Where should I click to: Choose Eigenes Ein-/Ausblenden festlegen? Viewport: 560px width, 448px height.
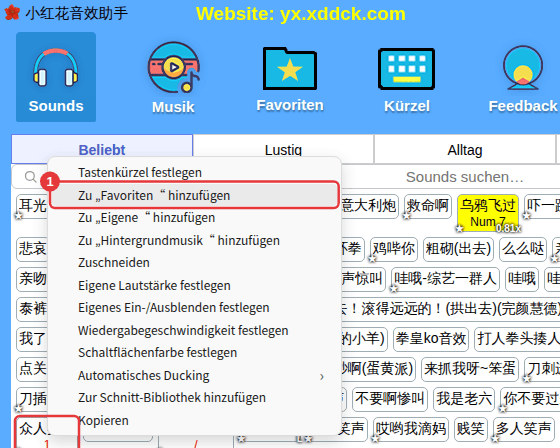pos(195,308)
